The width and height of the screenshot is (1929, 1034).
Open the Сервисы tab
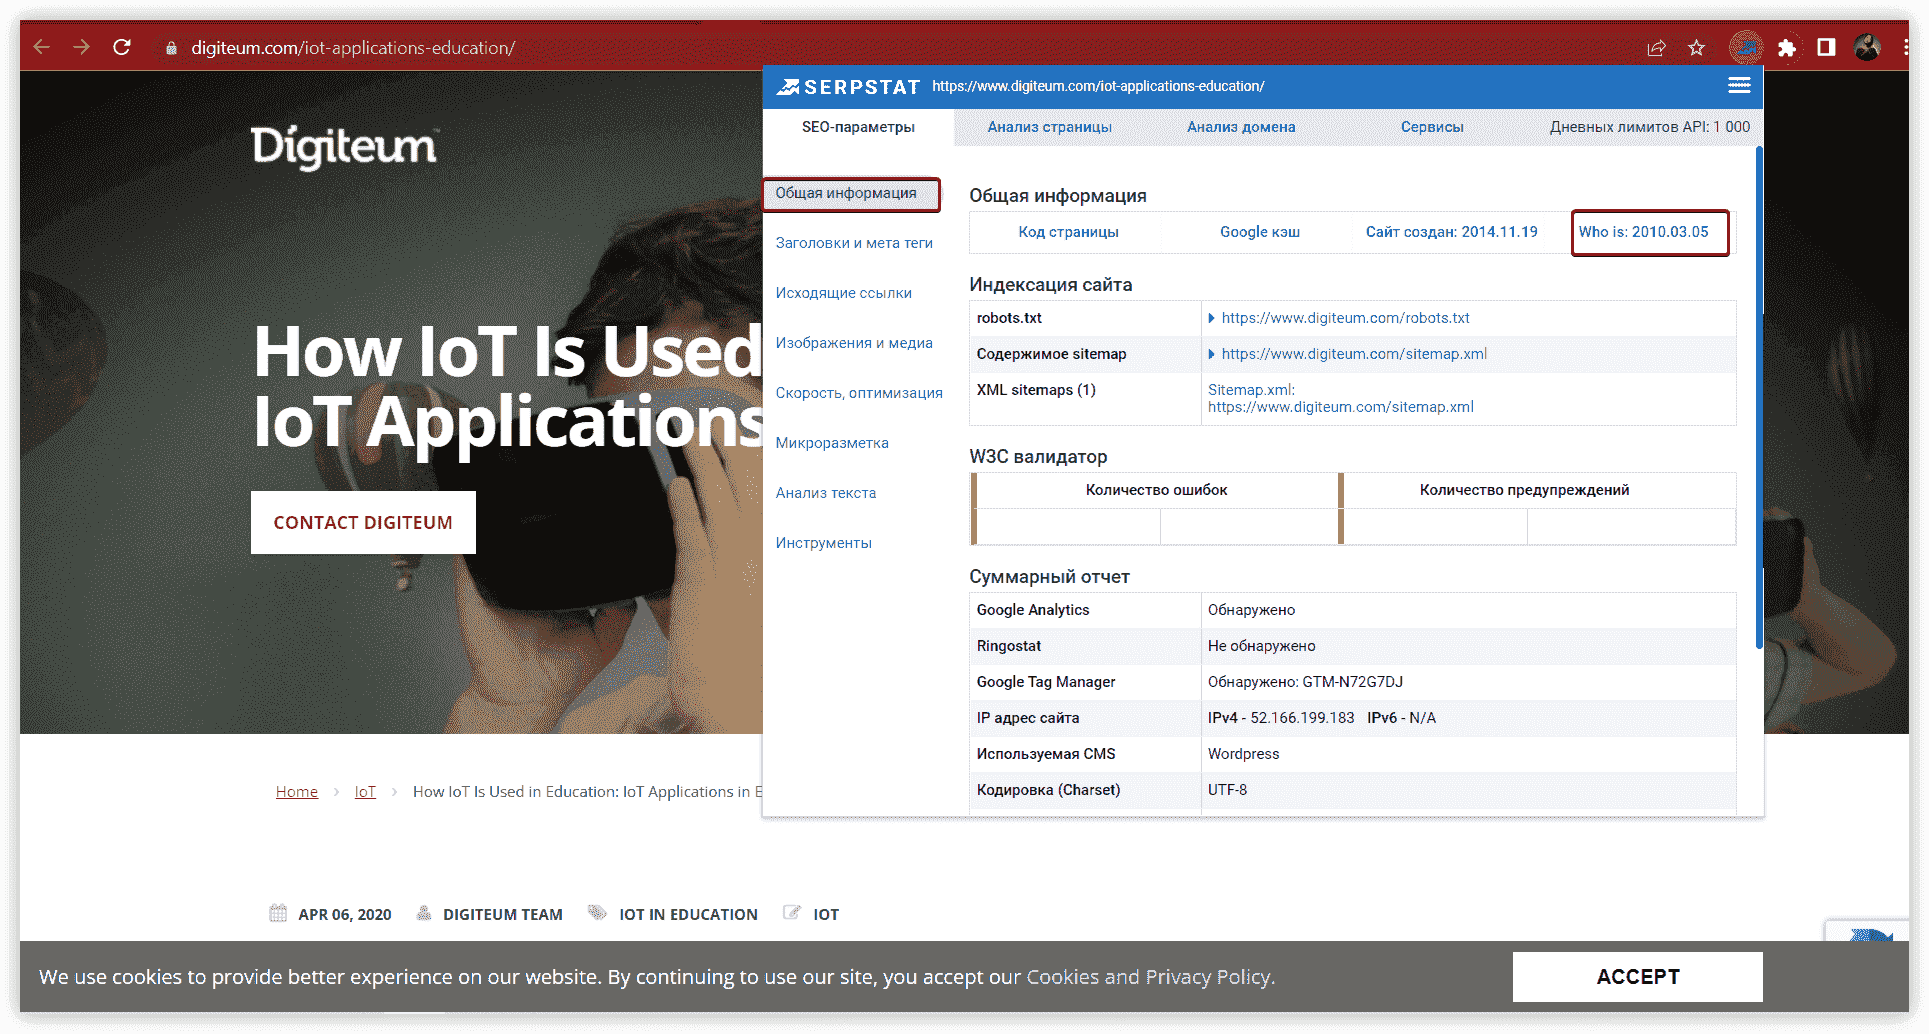[1432, 127]
